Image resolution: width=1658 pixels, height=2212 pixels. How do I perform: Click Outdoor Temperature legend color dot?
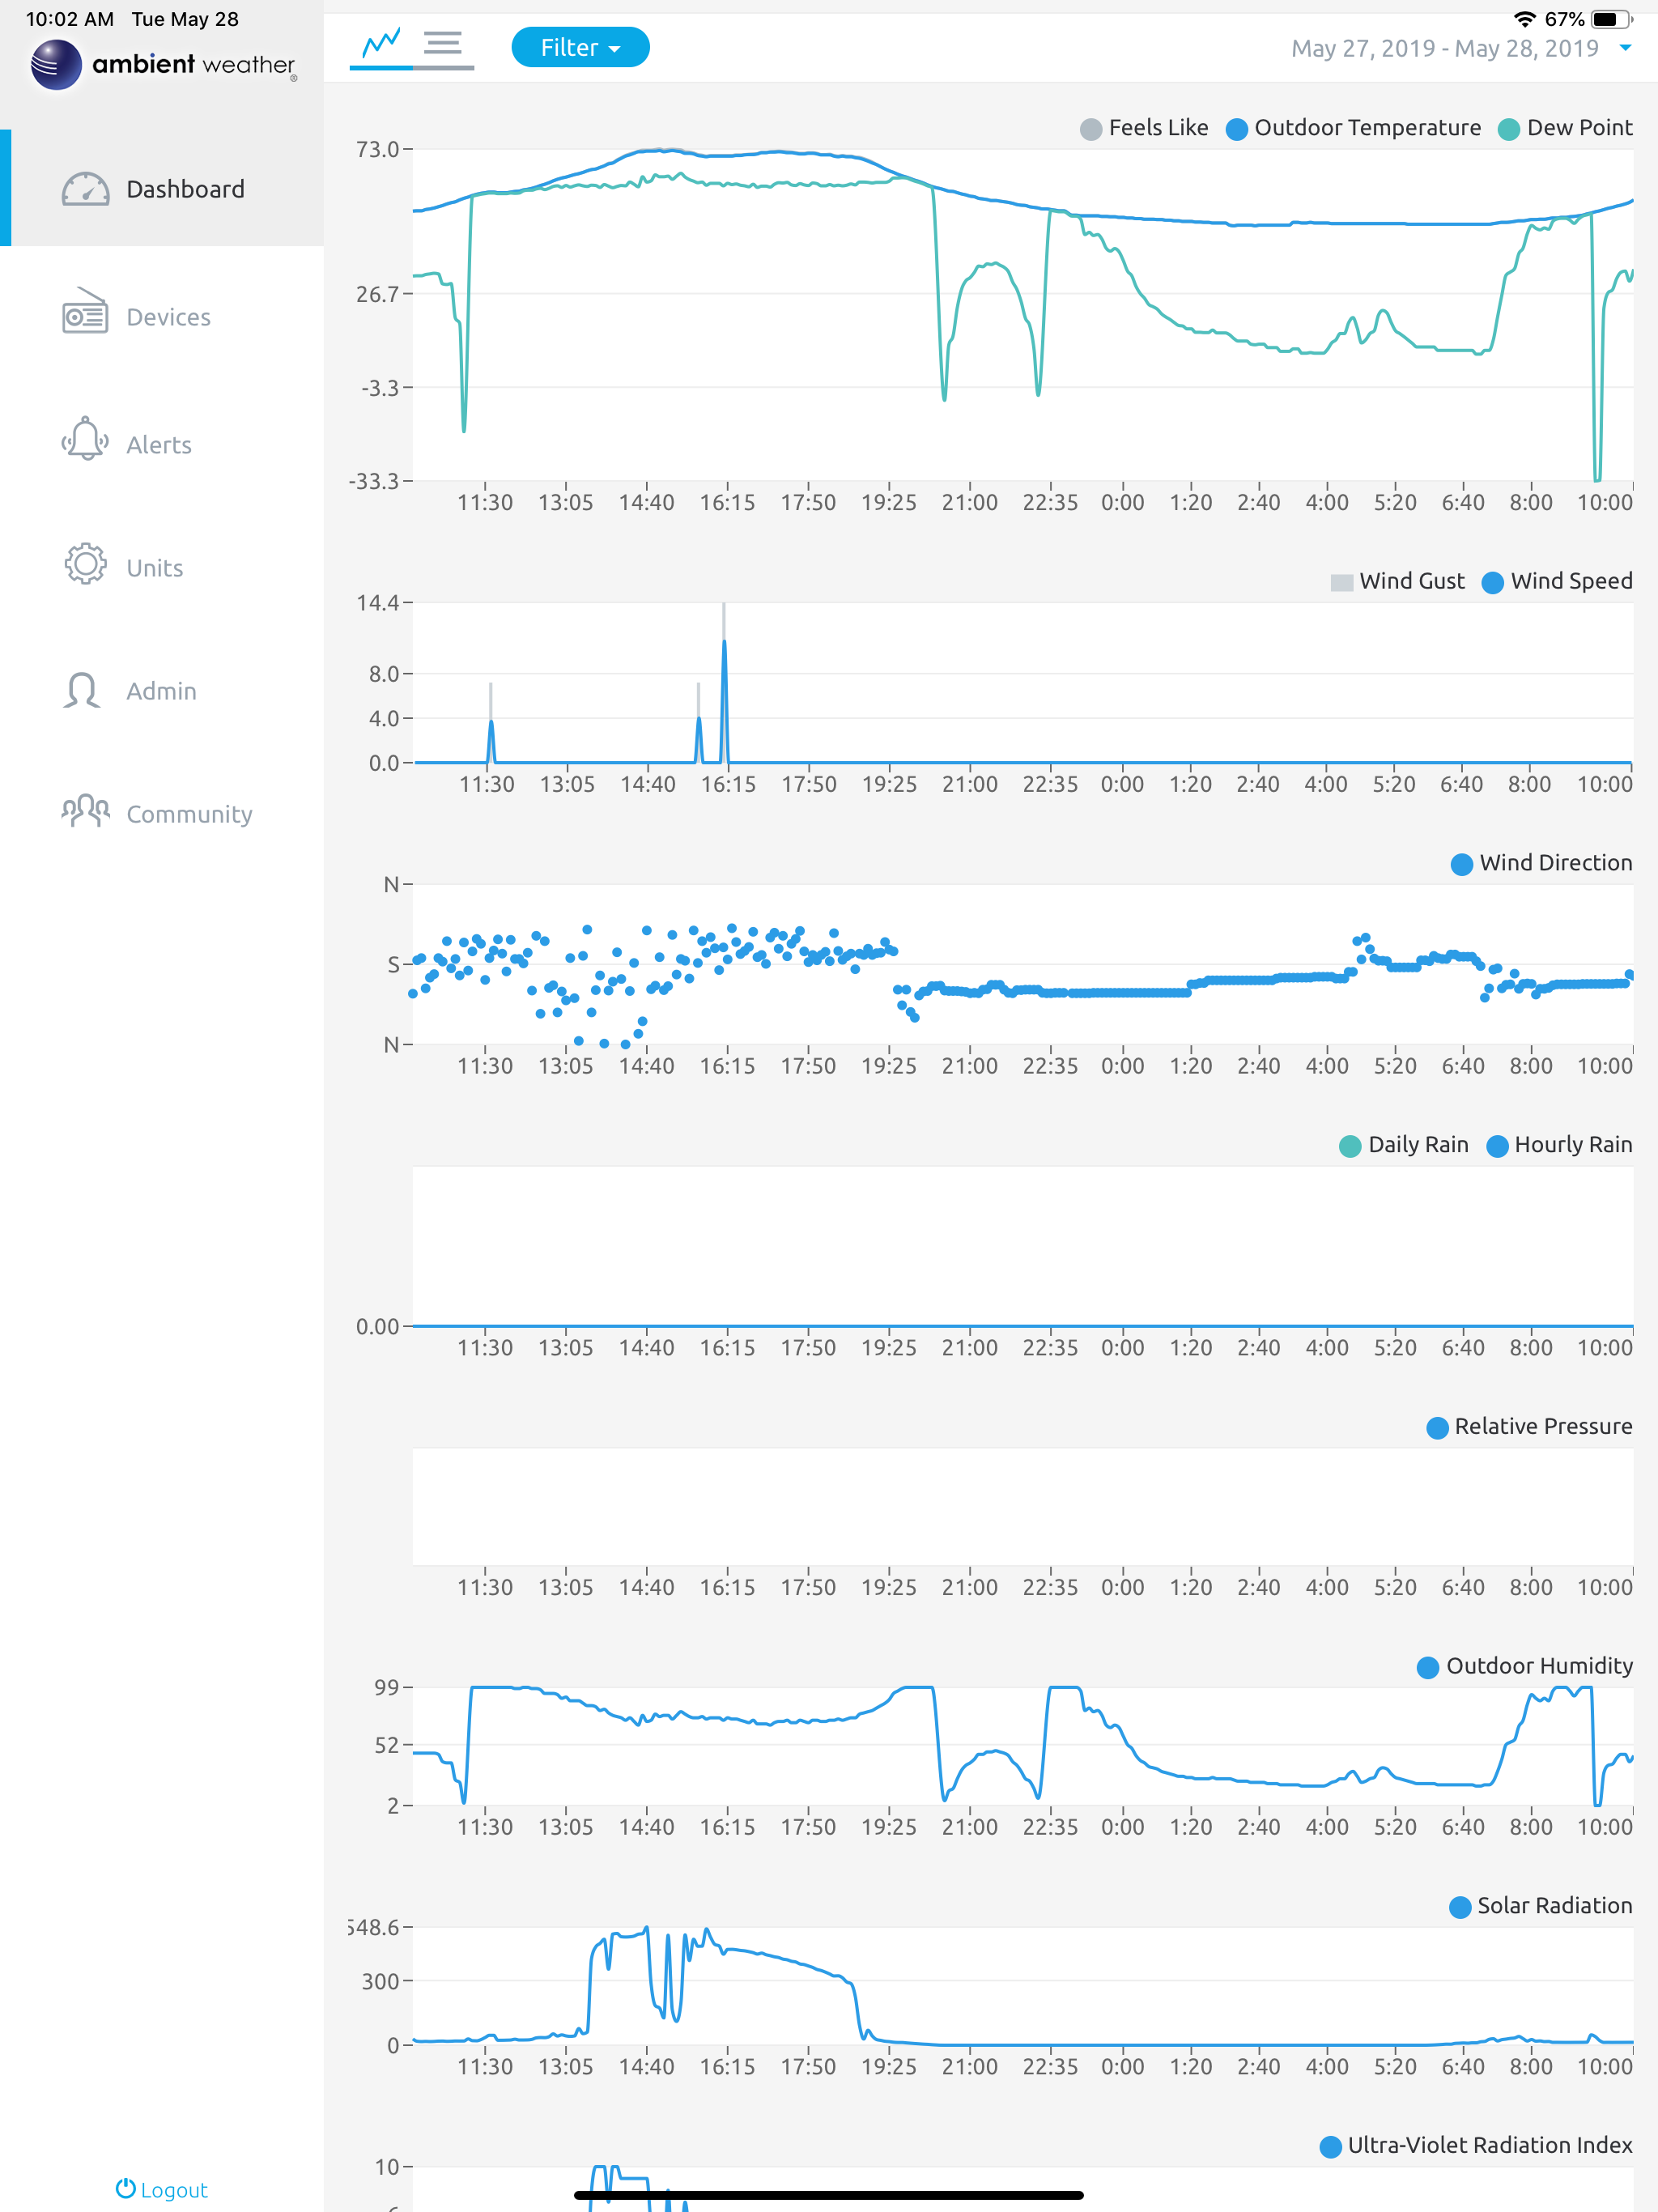(1237, 129)
